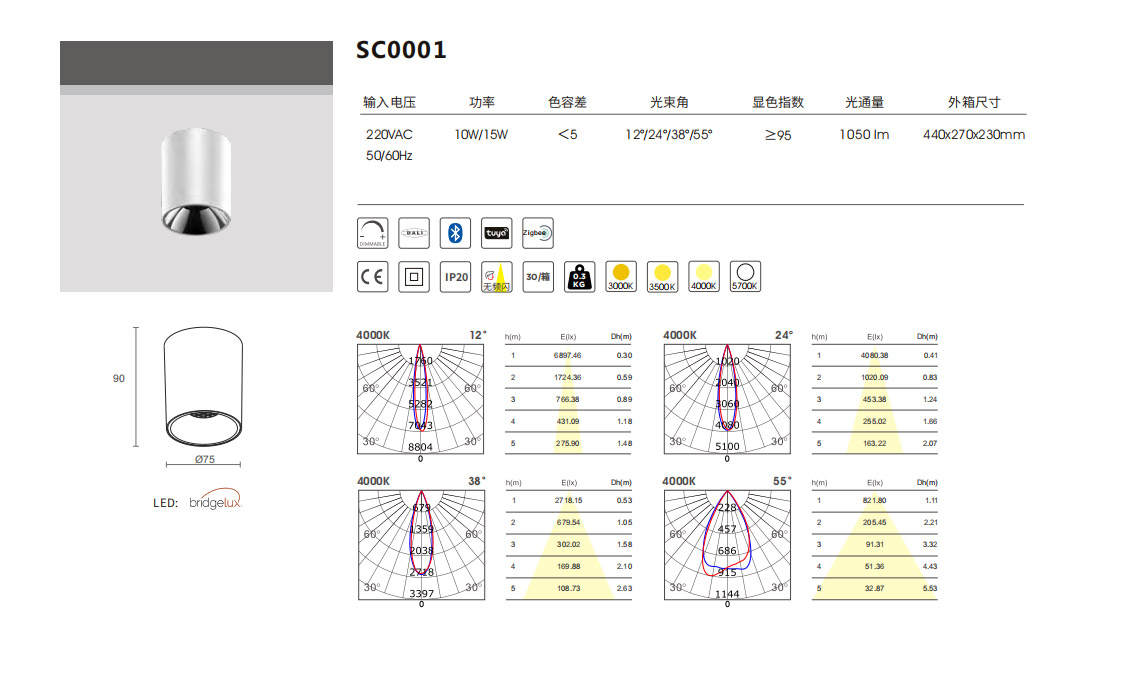Click the 30/箱 packing quantity icon

click(538, 277)
